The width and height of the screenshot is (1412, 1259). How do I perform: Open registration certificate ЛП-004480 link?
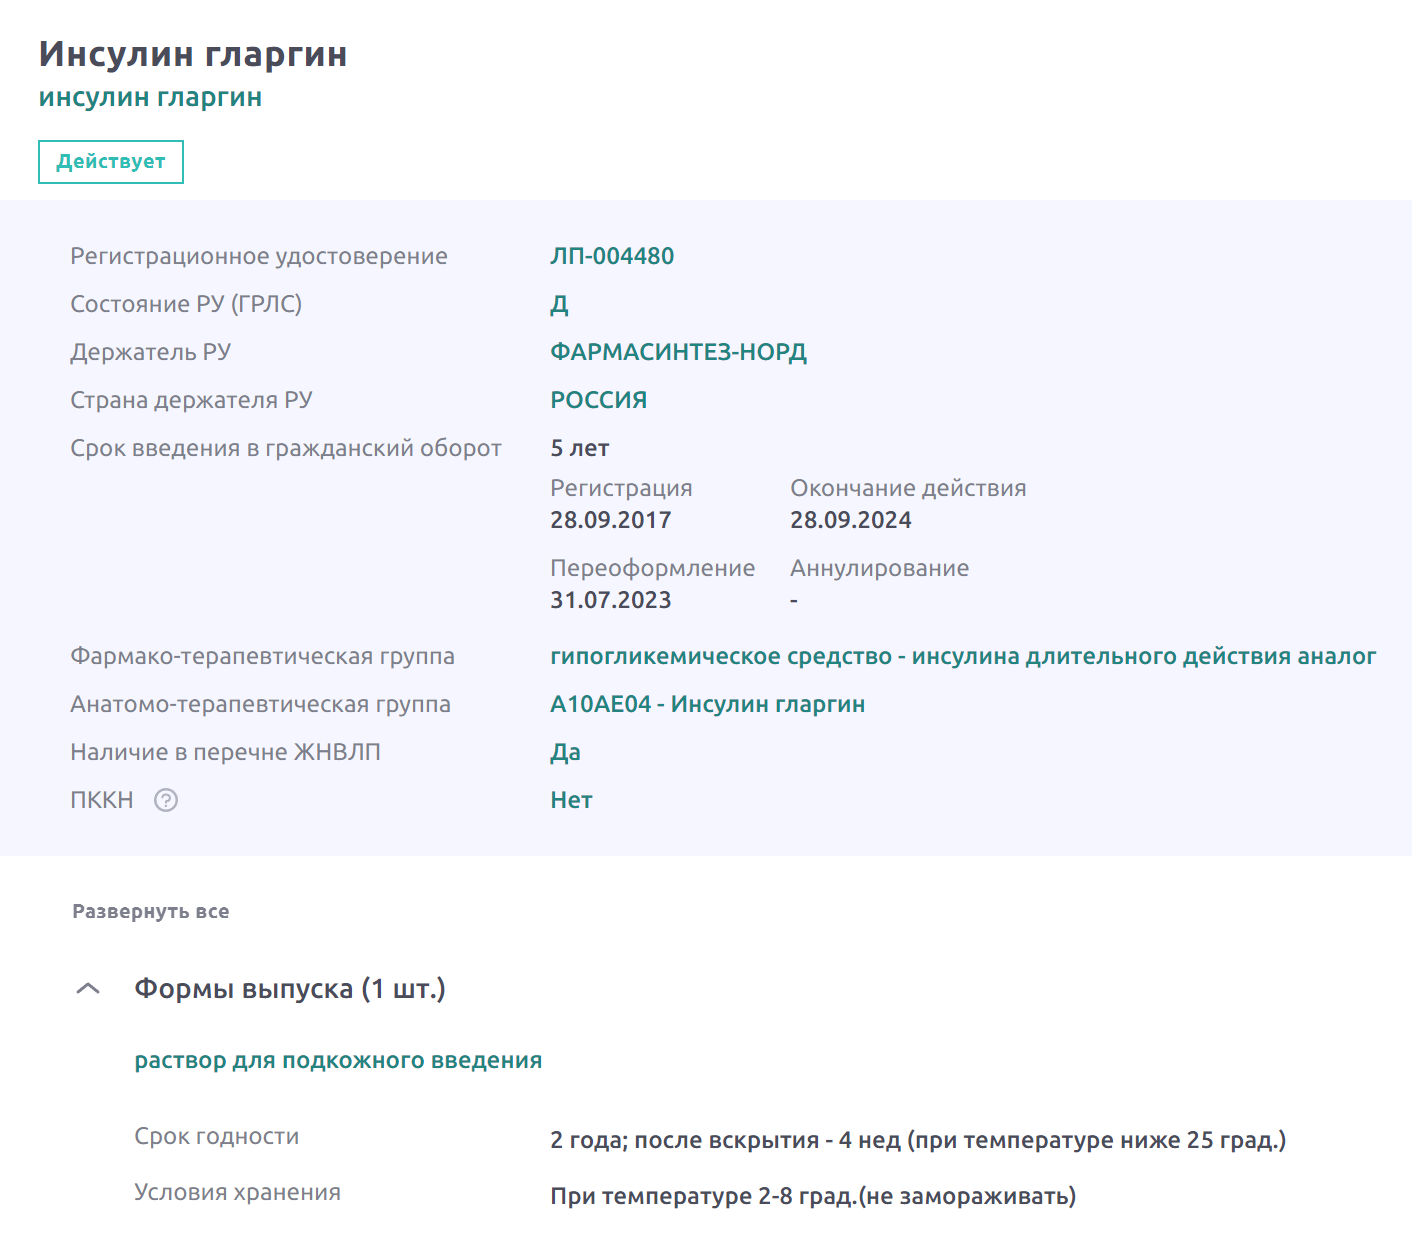[612, 256]
